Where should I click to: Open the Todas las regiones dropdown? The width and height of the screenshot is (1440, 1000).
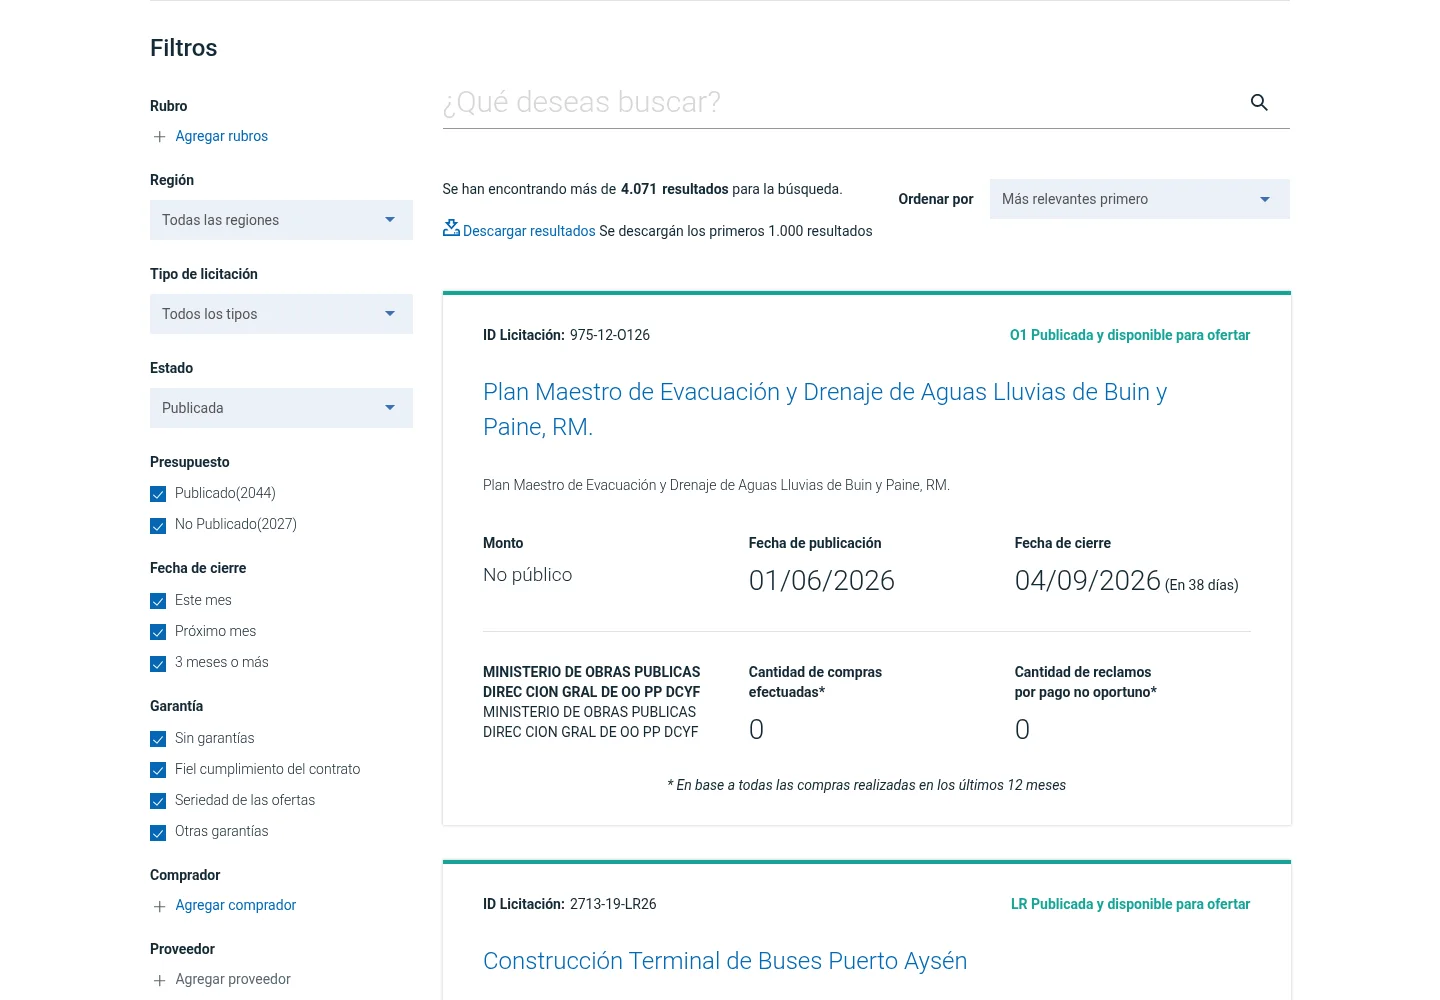[281, 220]
